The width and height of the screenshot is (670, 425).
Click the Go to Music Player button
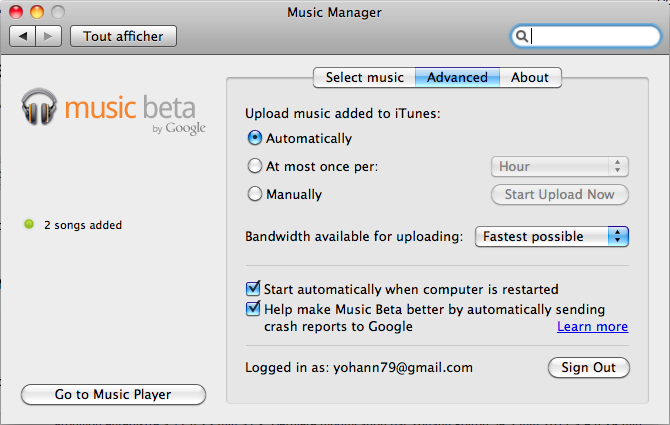[113, 395]
